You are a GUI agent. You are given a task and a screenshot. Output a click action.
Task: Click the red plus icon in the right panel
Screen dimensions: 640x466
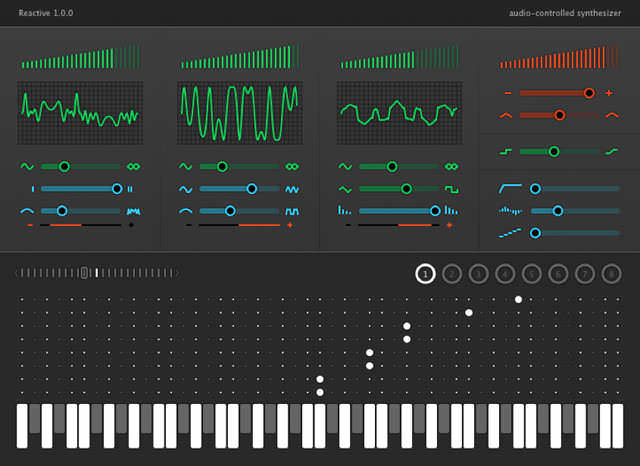609,93
